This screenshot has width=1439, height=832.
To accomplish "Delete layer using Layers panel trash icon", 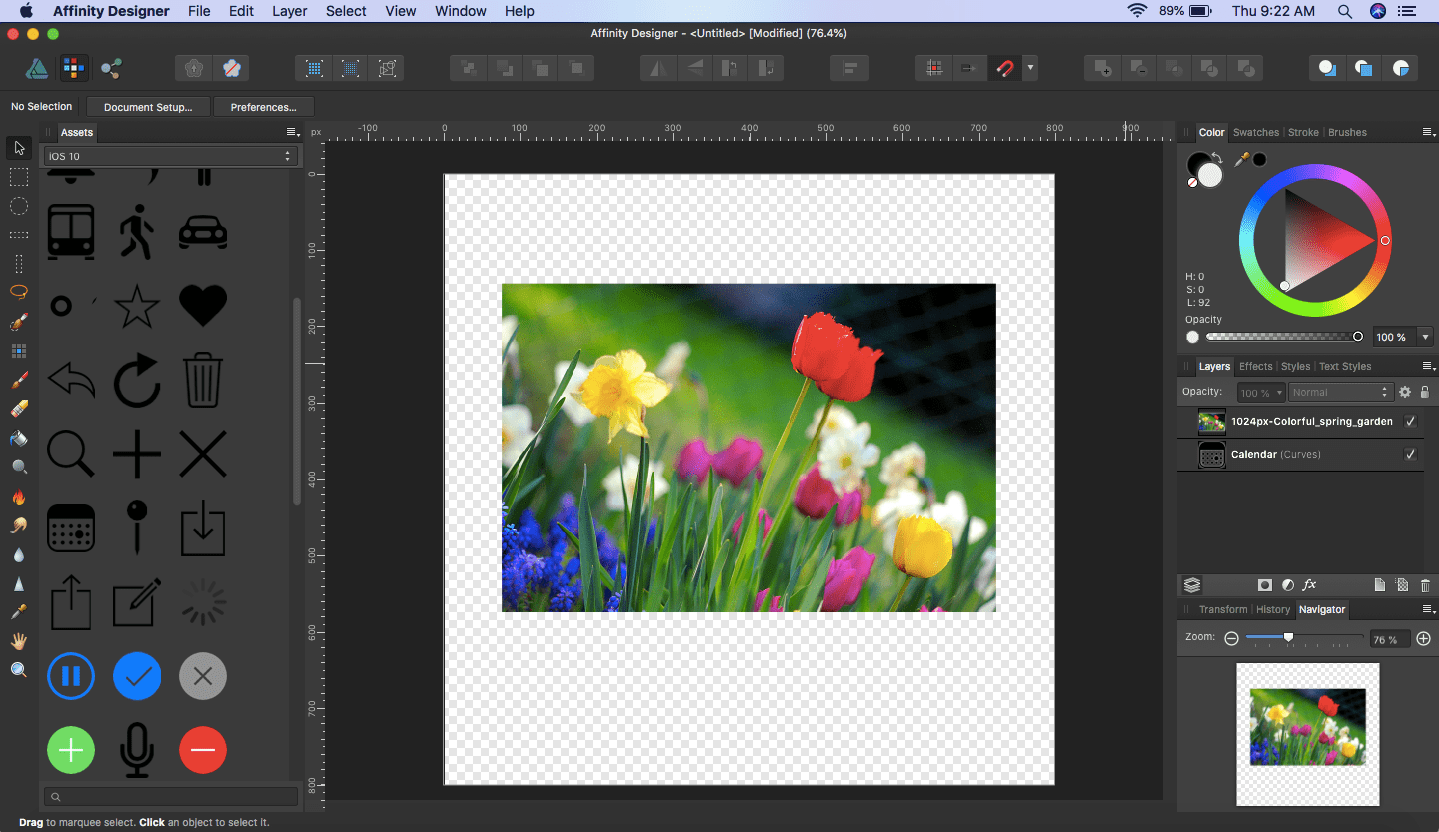I will (1425, 585).
